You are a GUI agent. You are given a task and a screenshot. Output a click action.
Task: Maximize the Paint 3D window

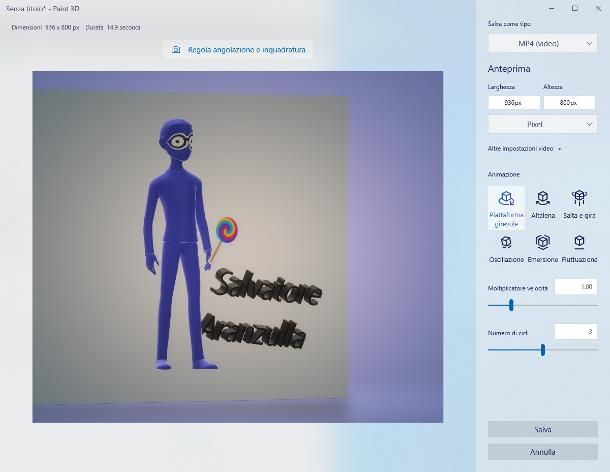pyautogui.click(x=575, y=8)
